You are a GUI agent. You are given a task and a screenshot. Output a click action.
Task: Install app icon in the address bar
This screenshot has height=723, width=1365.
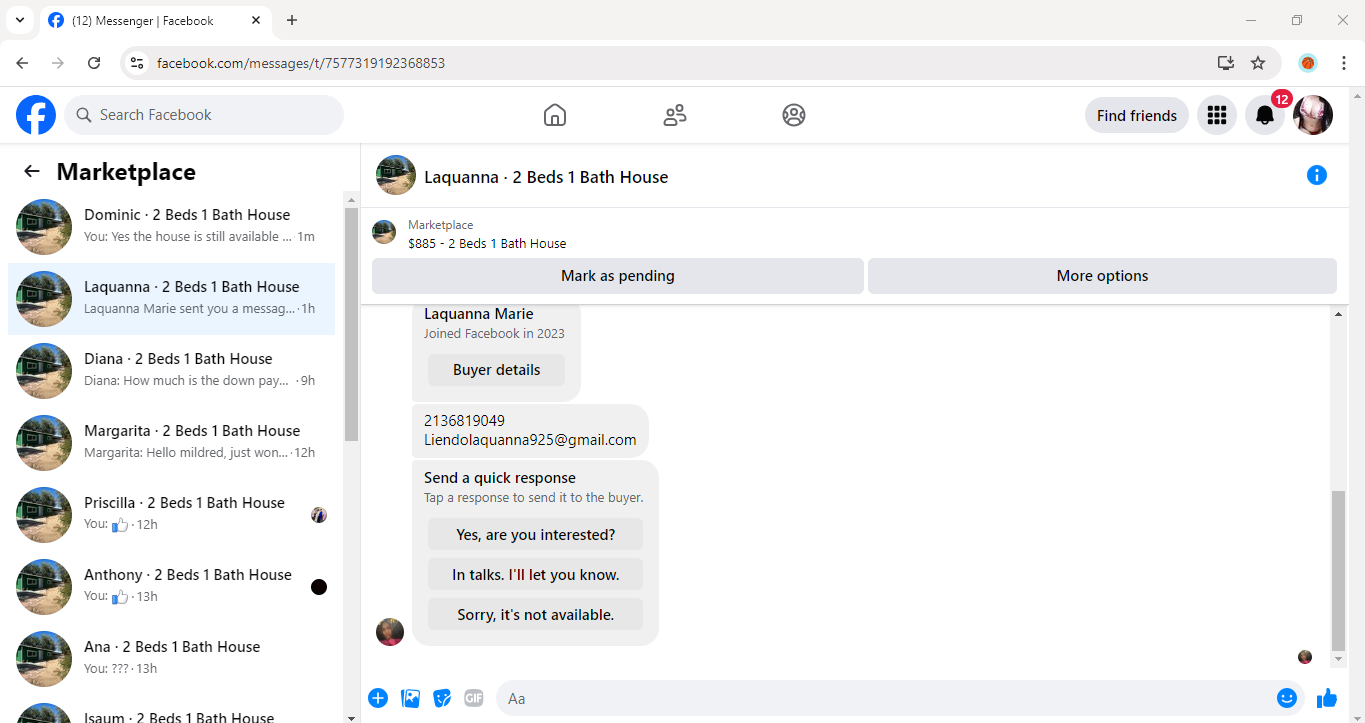[x=1226, y=63]
